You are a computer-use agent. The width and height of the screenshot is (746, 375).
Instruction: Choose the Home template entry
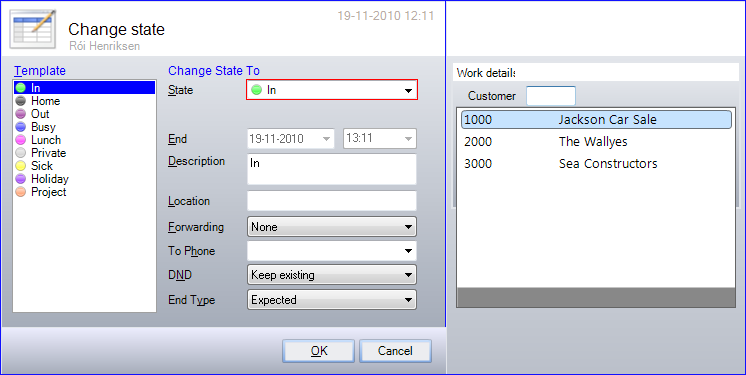(85, 101)
